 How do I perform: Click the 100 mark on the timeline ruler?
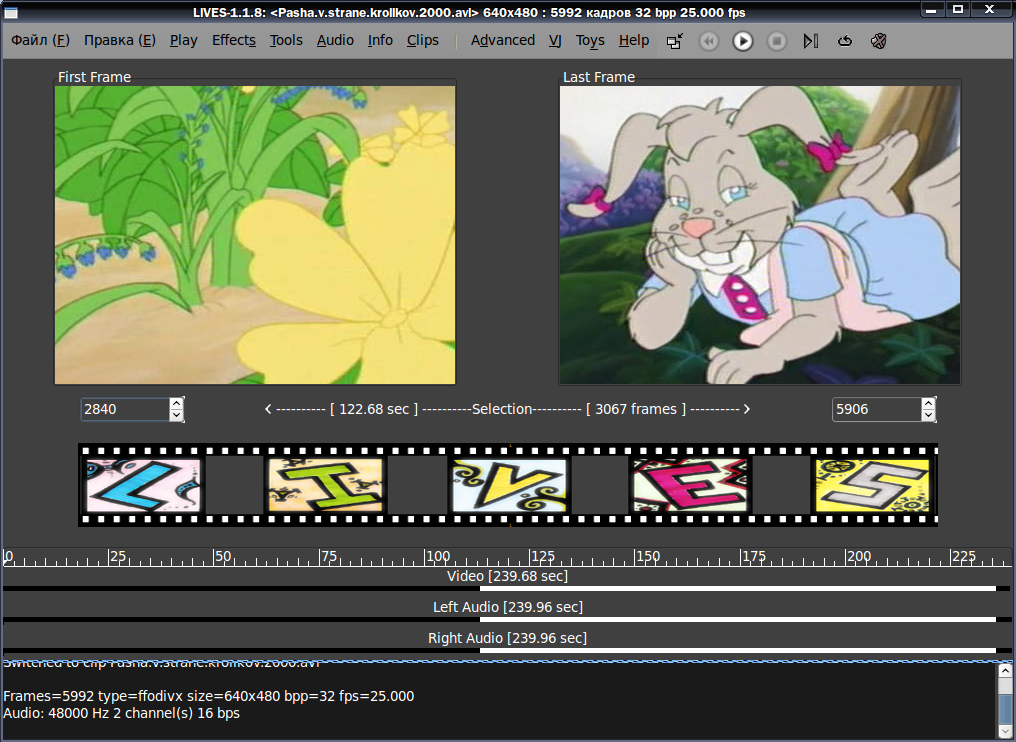pos(438,556)
